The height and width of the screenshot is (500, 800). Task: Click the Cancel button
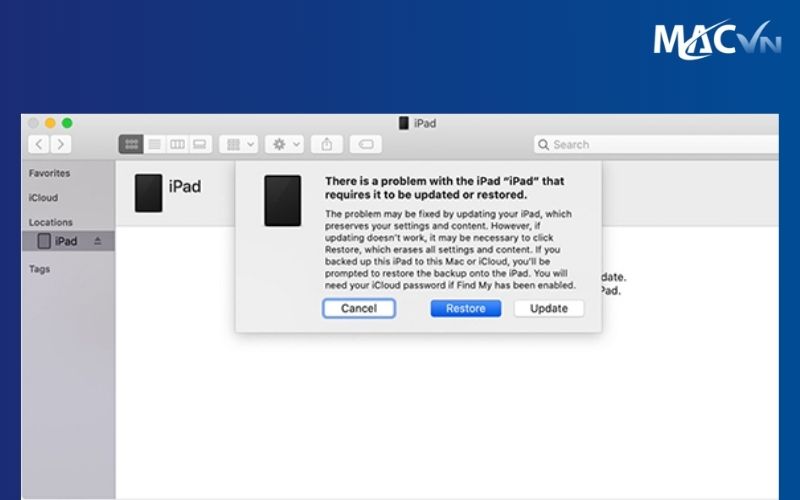click(x=359, y=308)
